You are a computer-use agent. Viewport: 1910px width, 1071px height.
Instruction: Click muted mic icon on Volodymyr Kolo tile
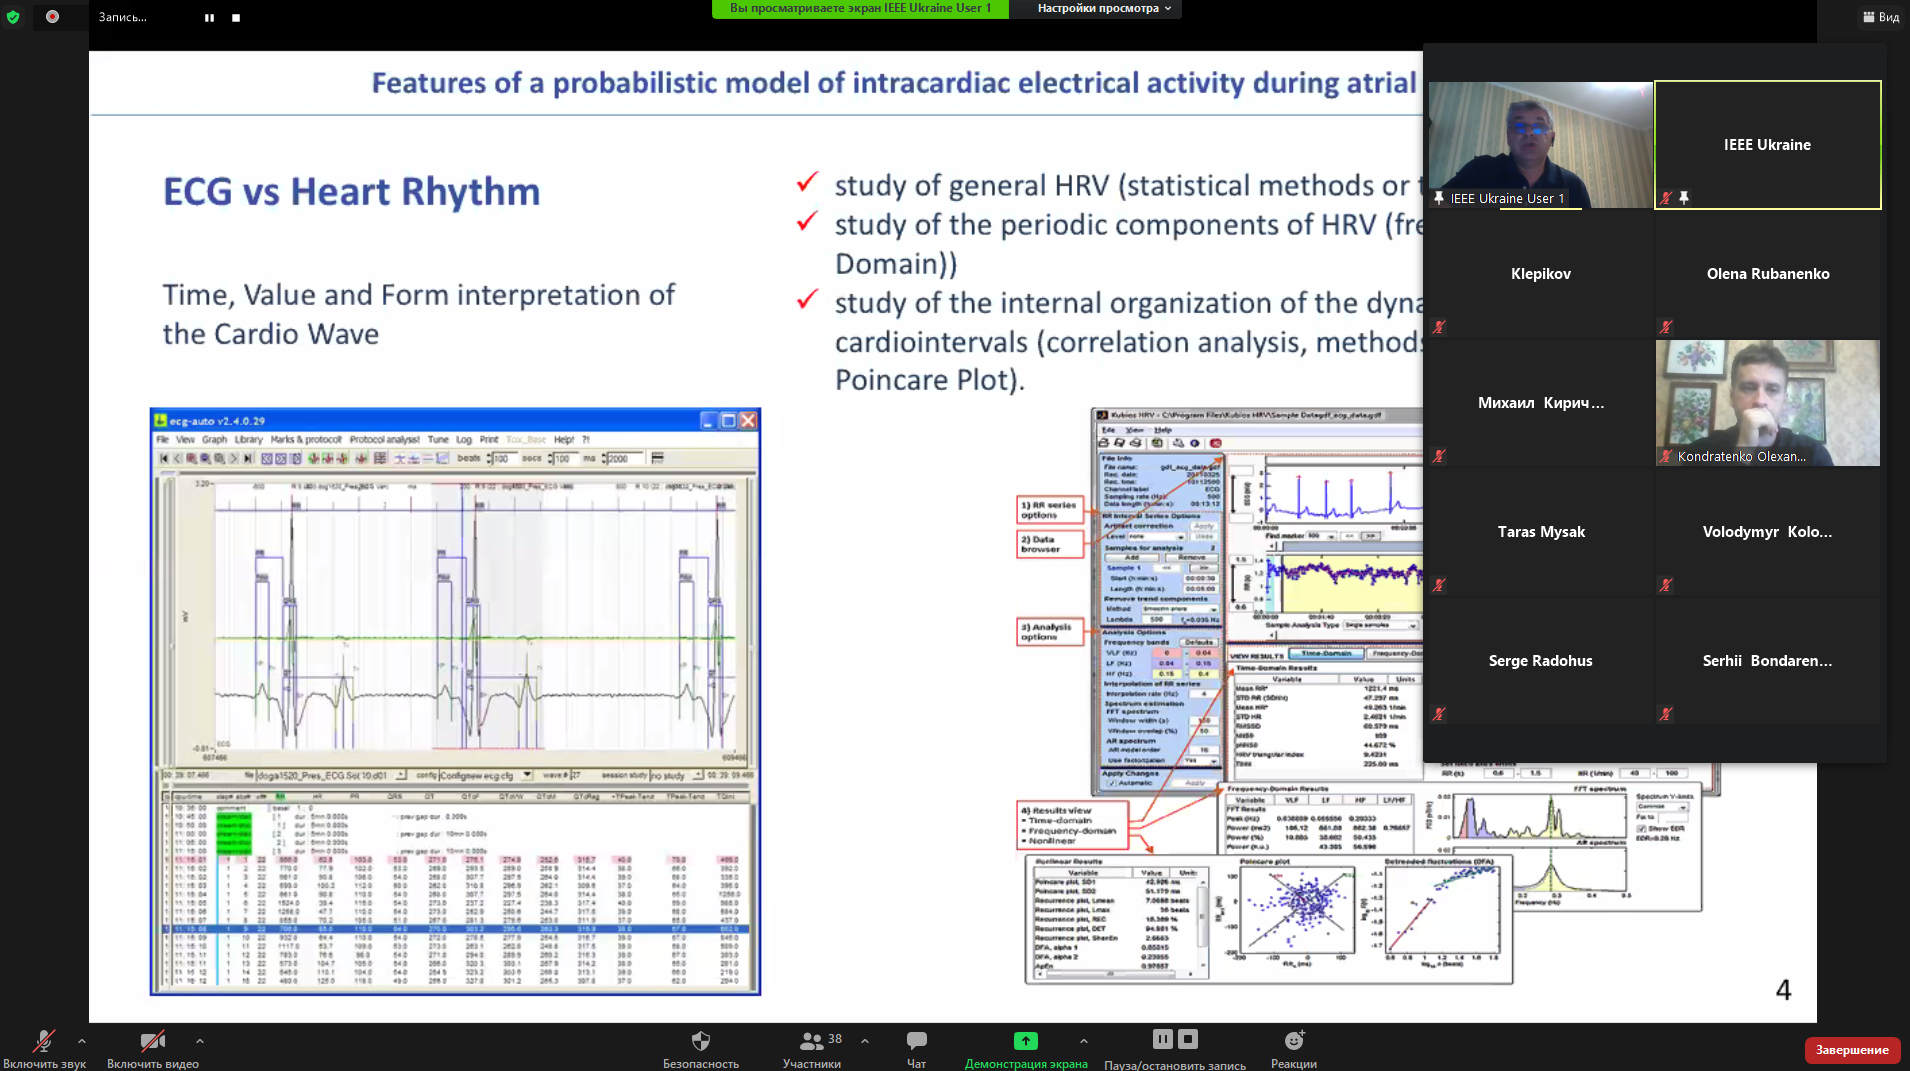(1666, 585)
